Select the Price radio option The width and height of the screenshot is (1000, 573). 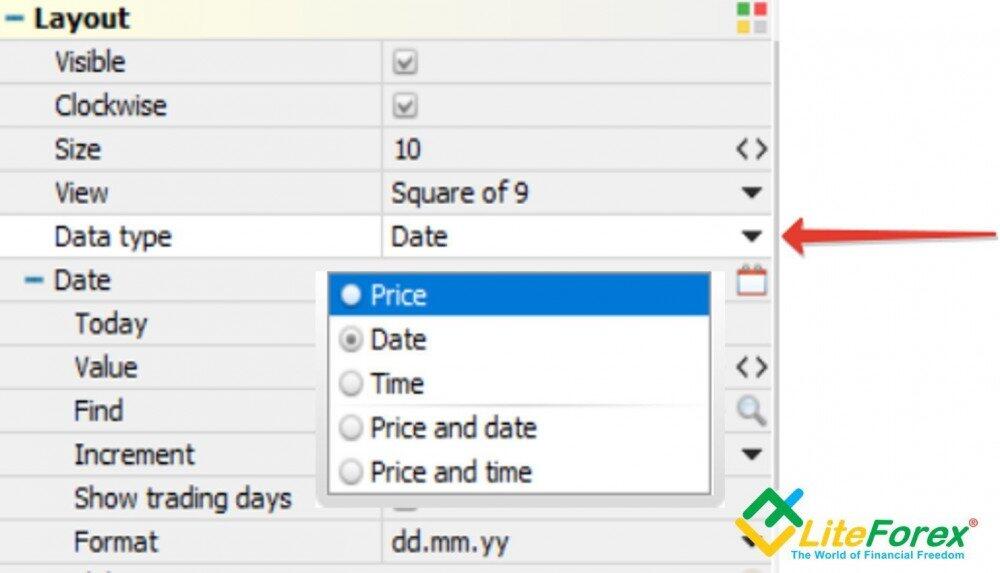pyautogui.click(x=351, y=296)
